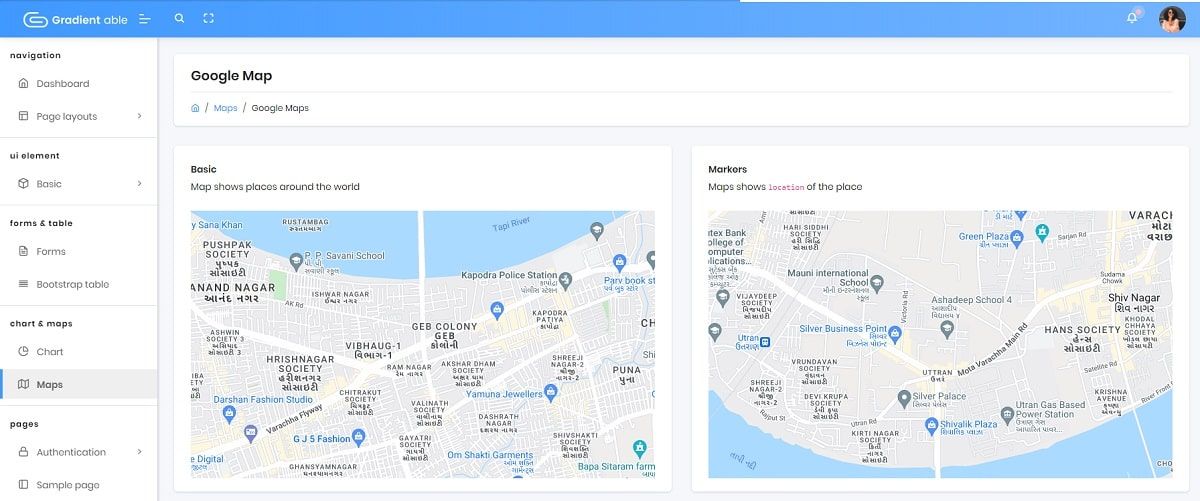
Task: Click the Sample page icon
Action: point(24,485)
